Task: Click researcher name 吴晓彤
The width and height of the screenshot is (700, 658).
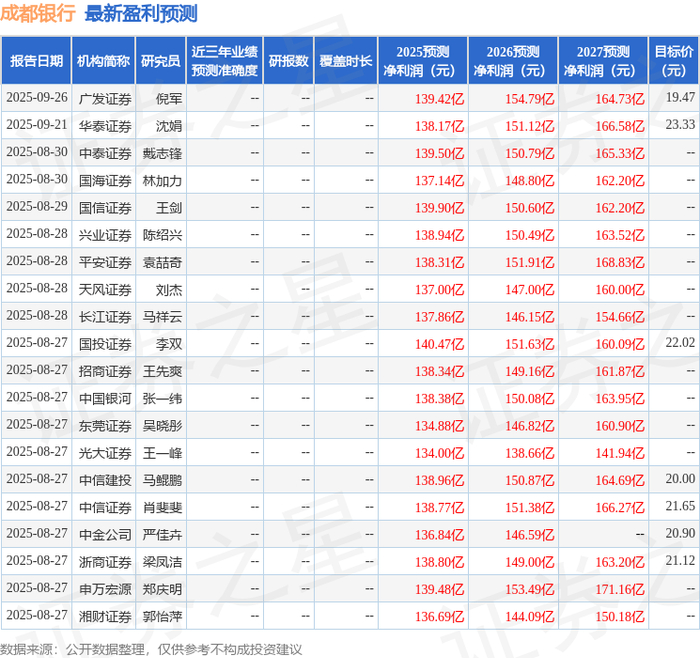Action: coord(162,425)
